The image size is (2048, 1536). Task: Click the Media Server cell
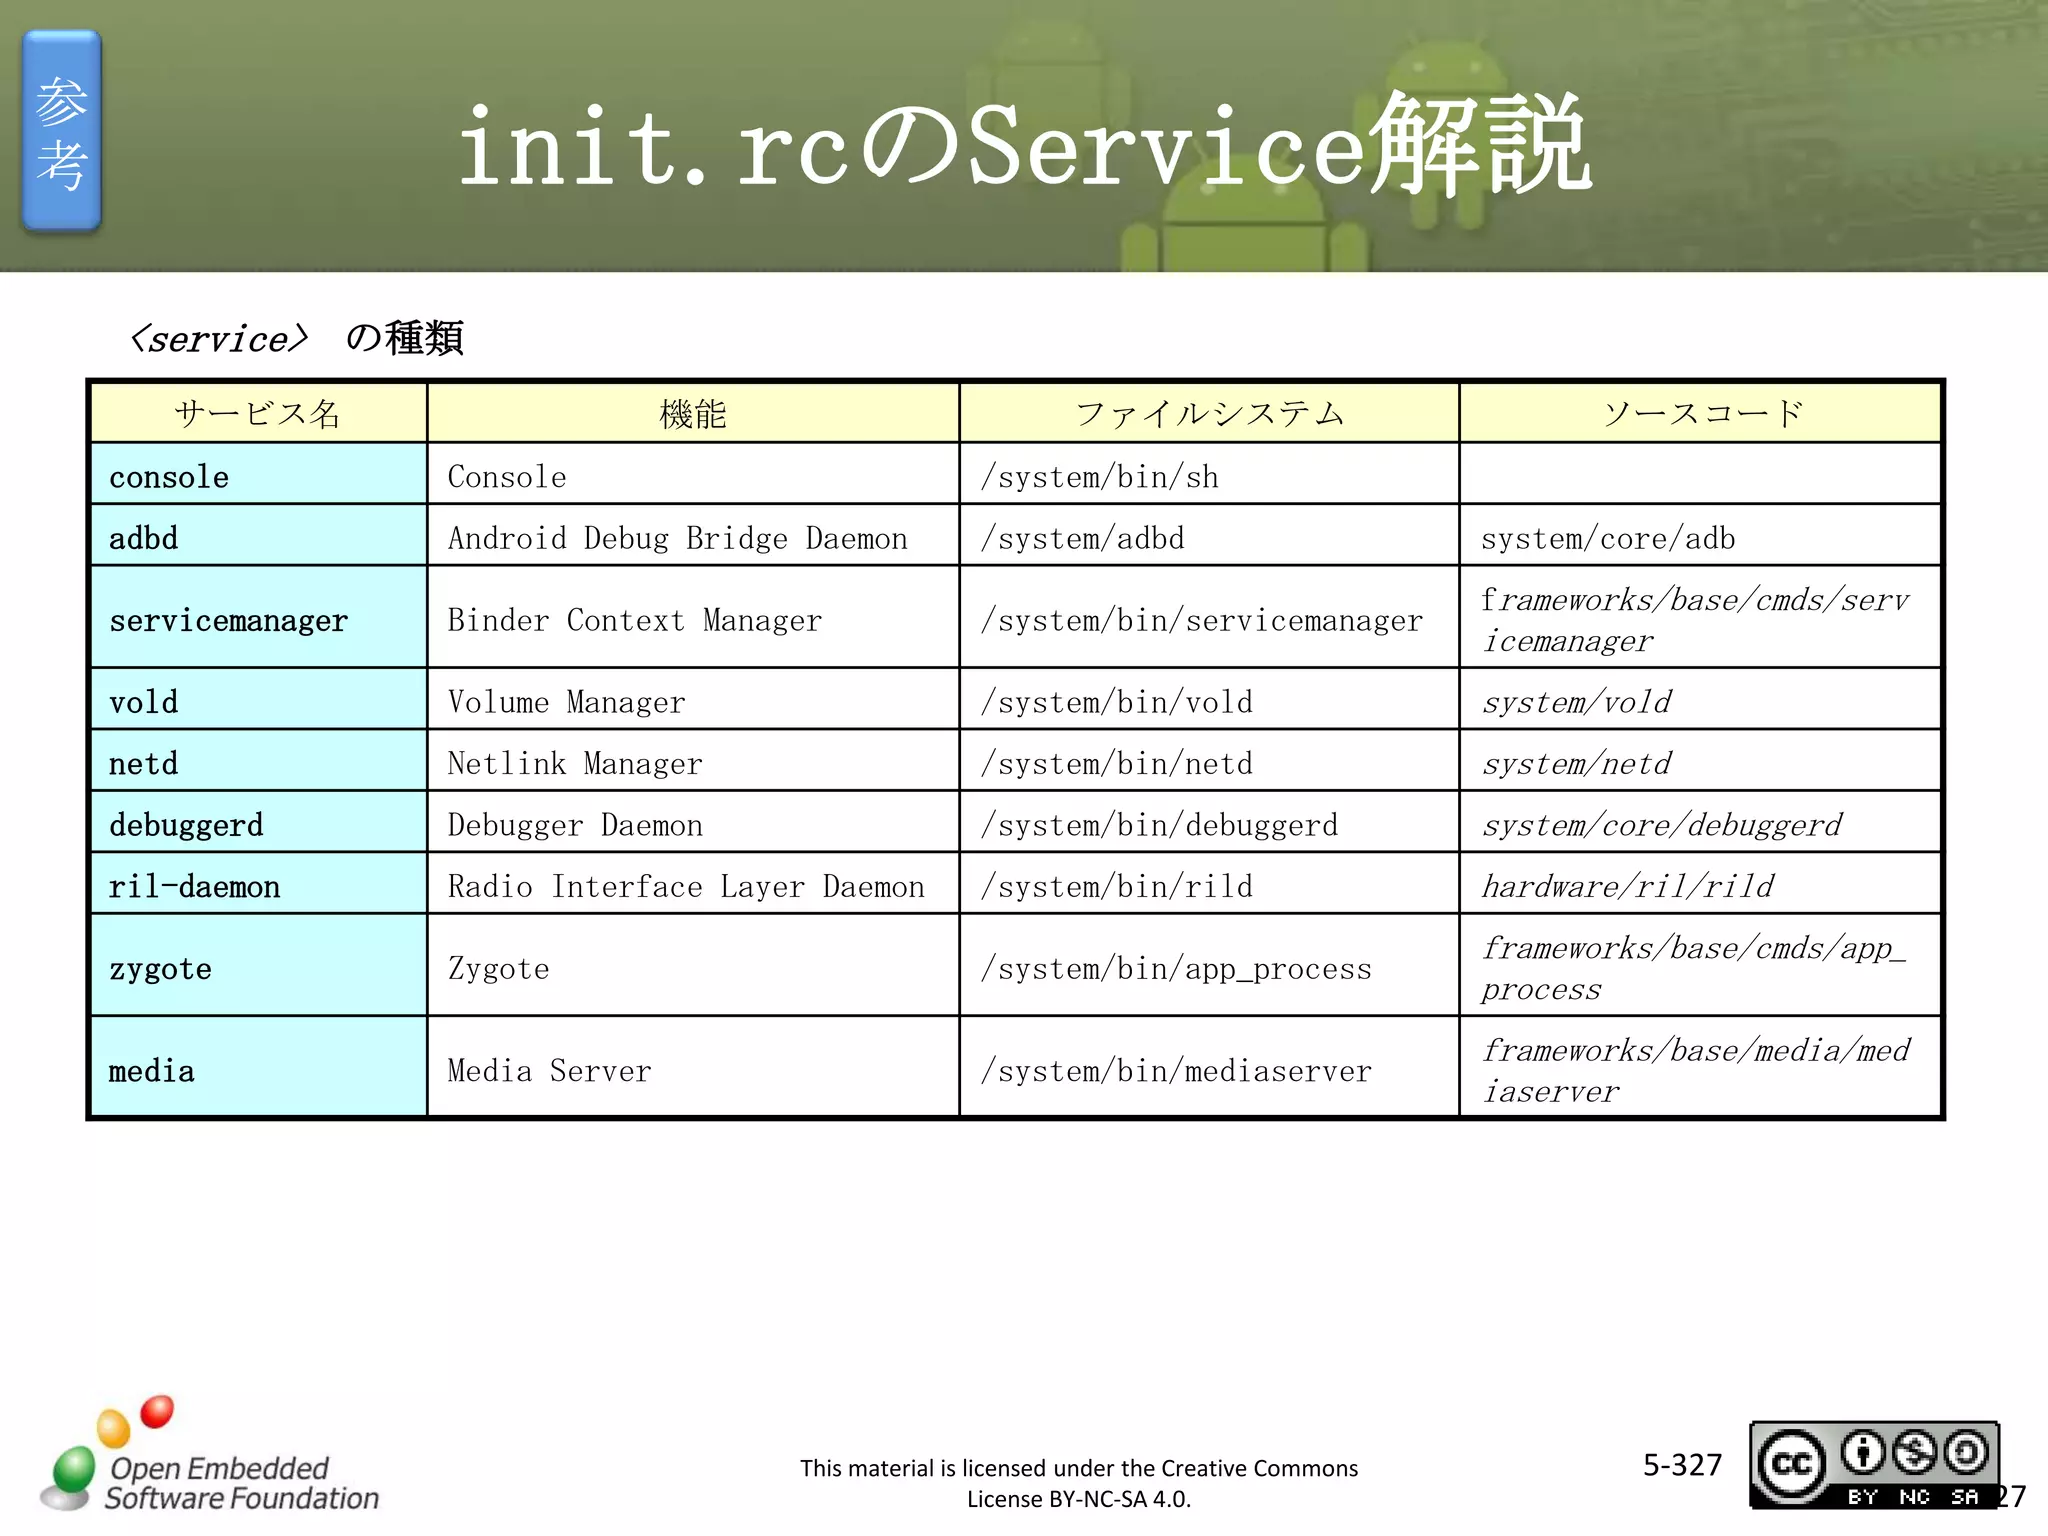pyautogui.click(x=693, y=1067)
